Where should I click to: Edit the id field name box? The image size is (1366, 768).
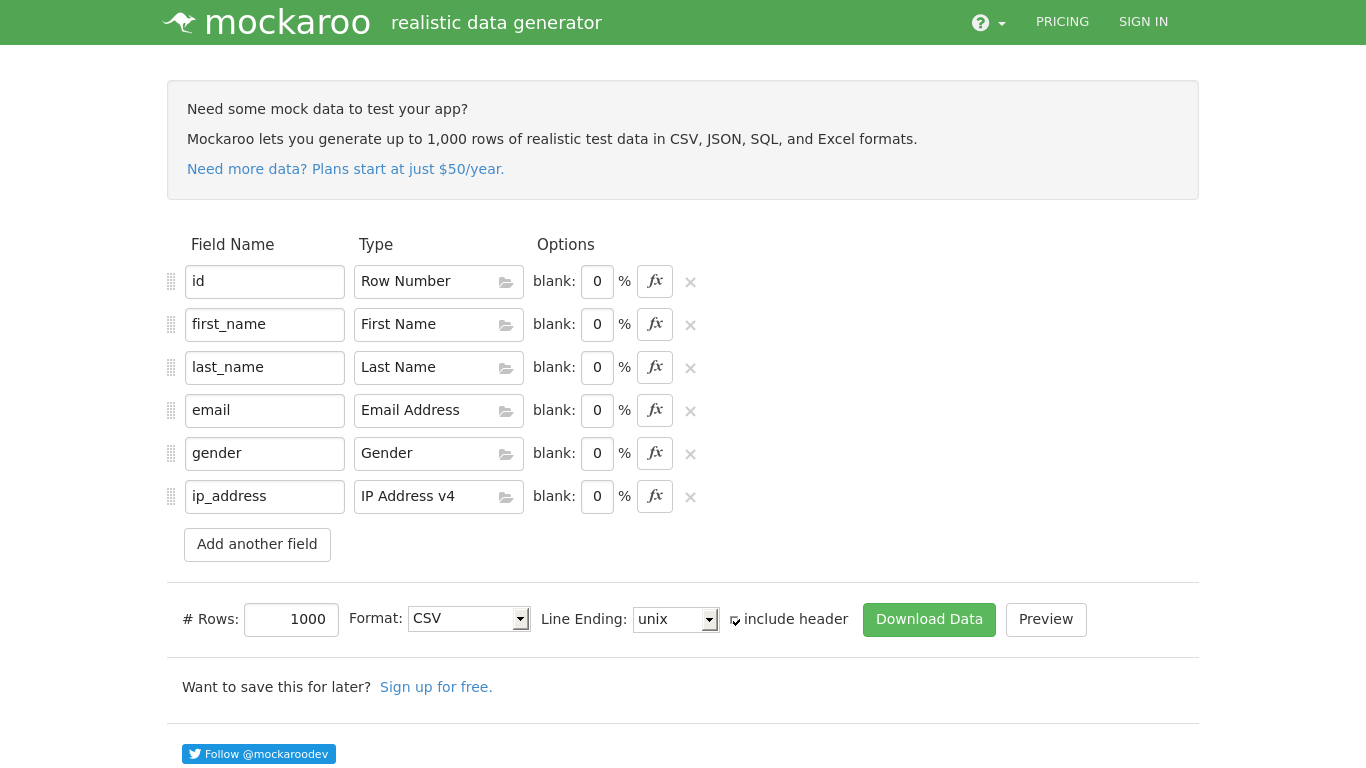click(x=265, y=282)
